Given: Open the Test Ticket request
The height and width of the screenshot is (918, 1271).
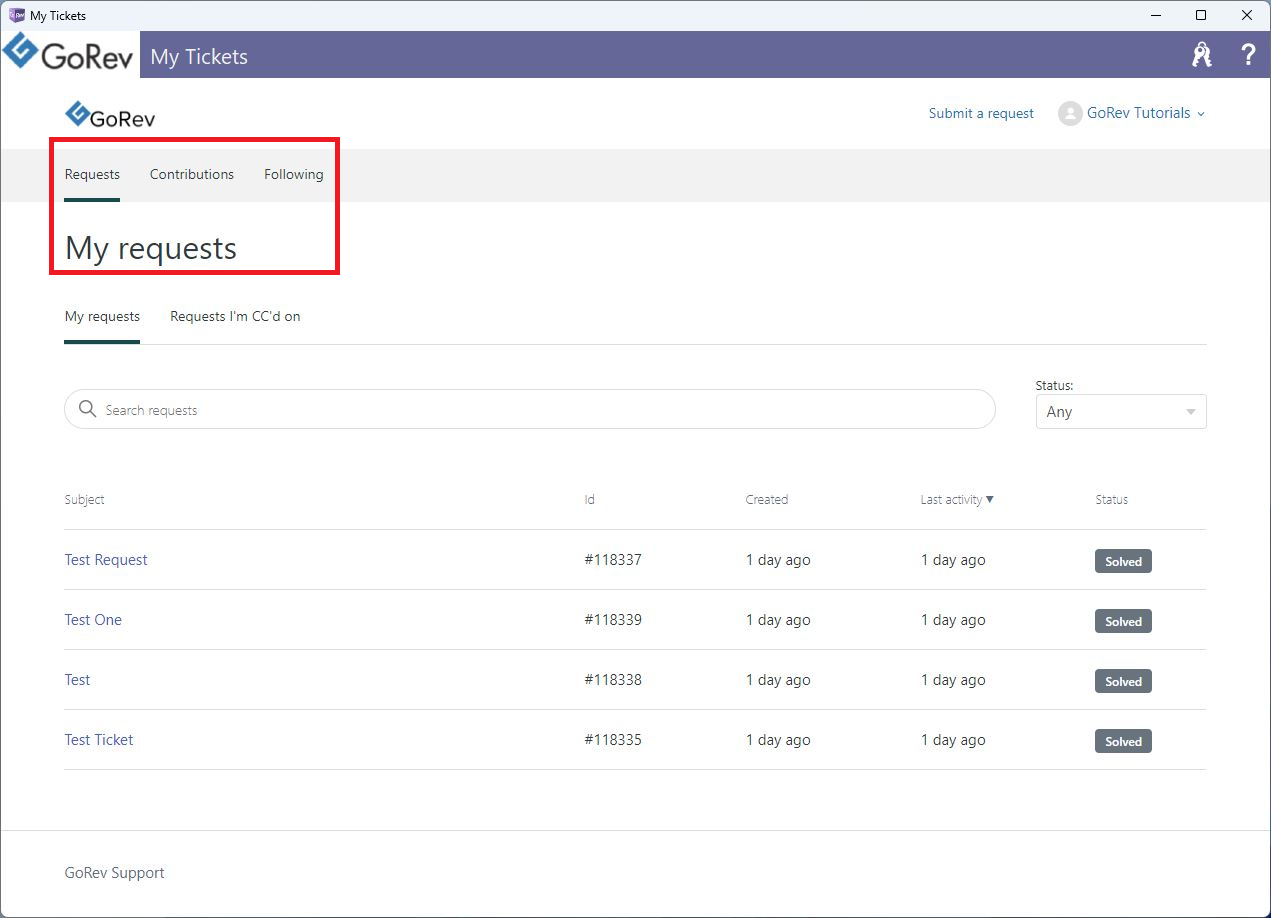Looking at the screenshot, I should pos(99,740).
